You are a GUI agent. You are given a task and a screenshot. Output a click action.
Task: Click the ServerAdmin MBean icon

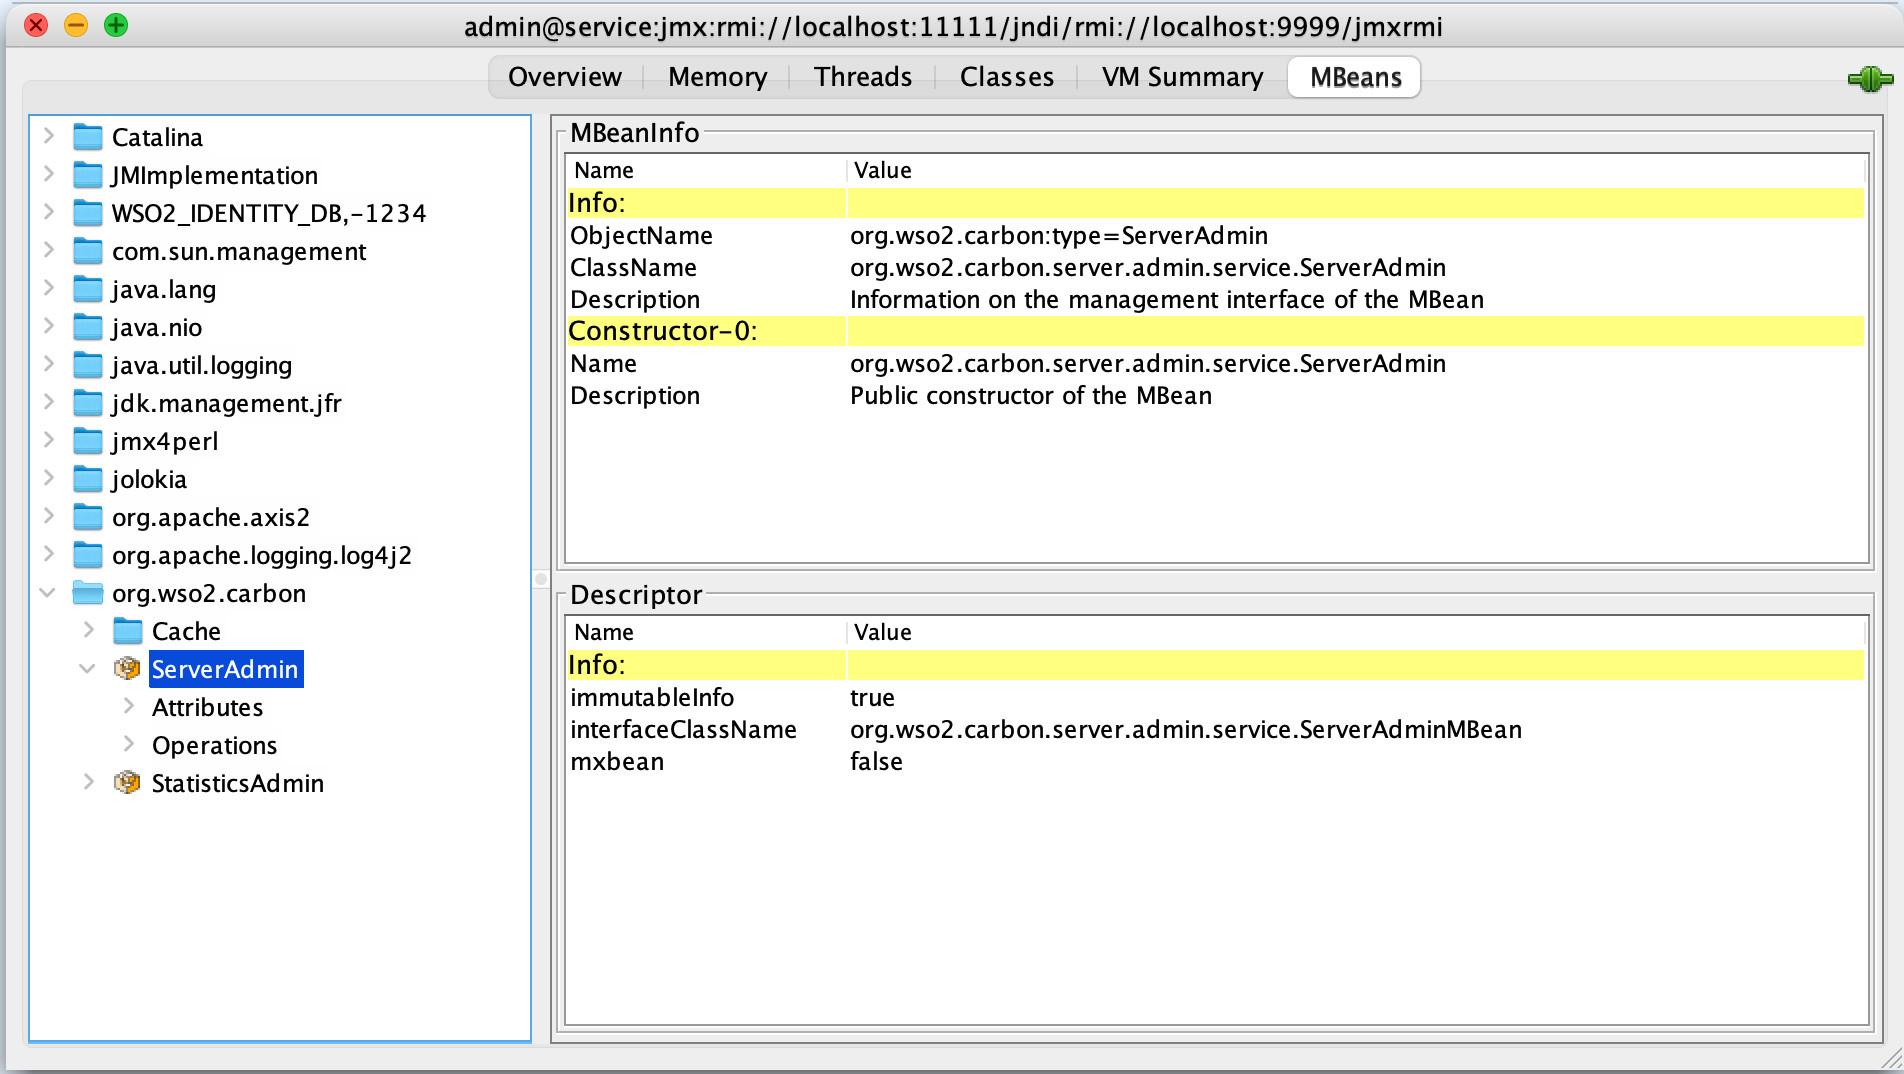pos(127,669)
